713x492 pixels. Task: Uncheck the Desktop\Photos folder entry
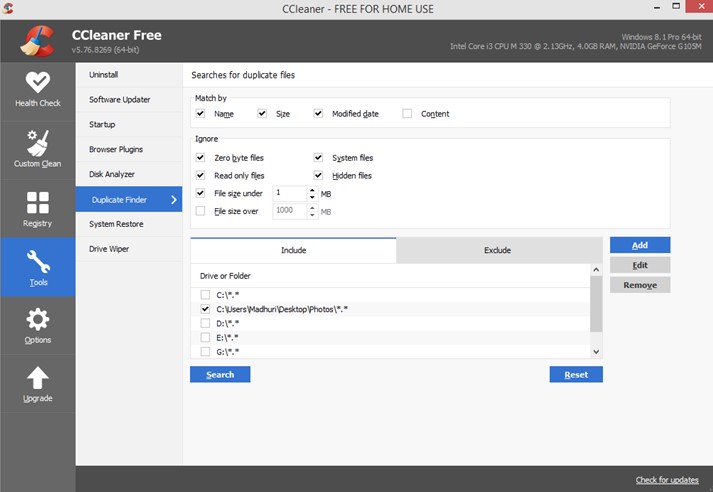point(205,309)
